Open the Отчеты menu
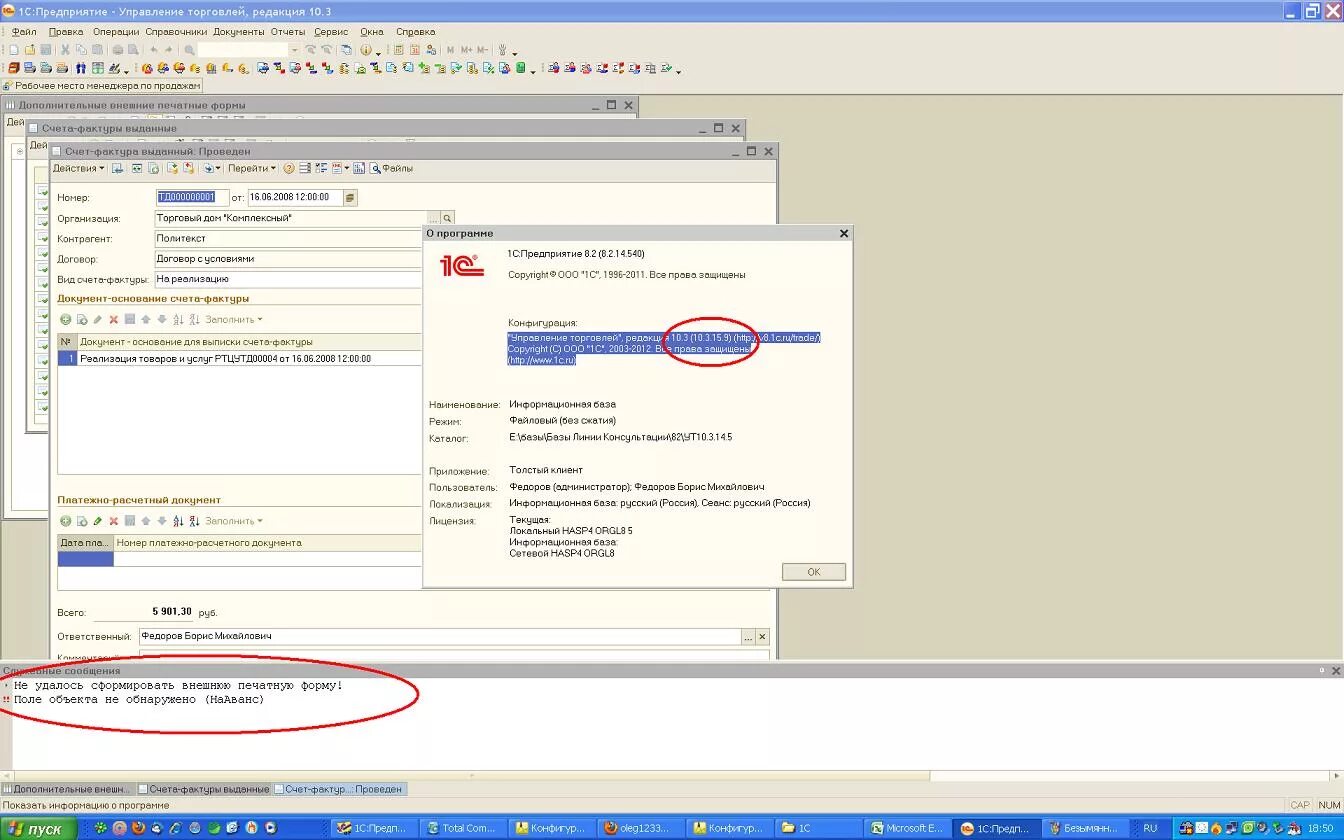This screenshot has height=840, width=1344. [x=288, y=32]
